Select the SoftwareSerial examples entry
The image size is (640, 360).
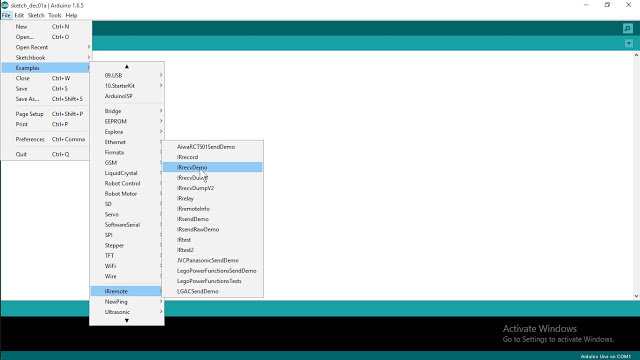tap(127, 224)
